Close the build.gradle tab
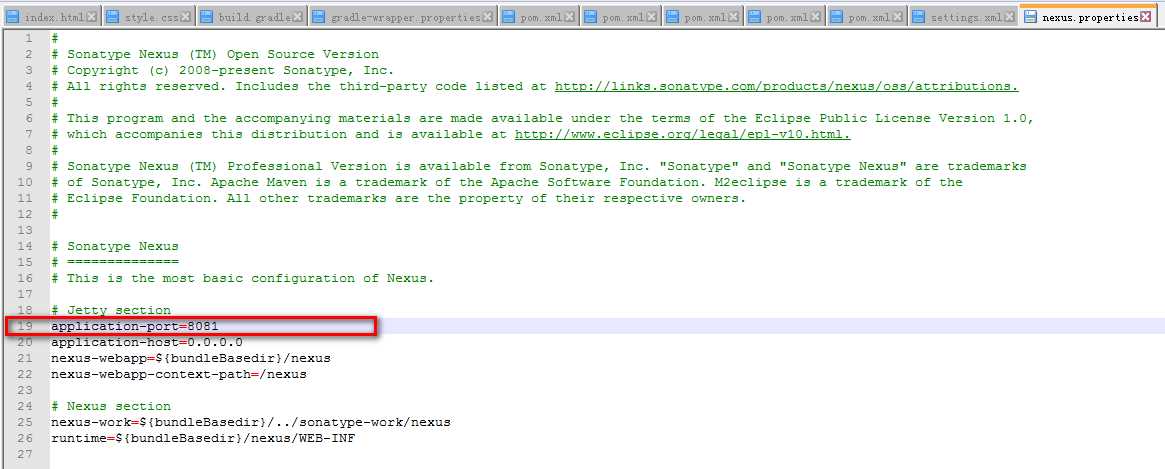The height and width of the screenshot is (469, 1165). (x=296, y=17)
